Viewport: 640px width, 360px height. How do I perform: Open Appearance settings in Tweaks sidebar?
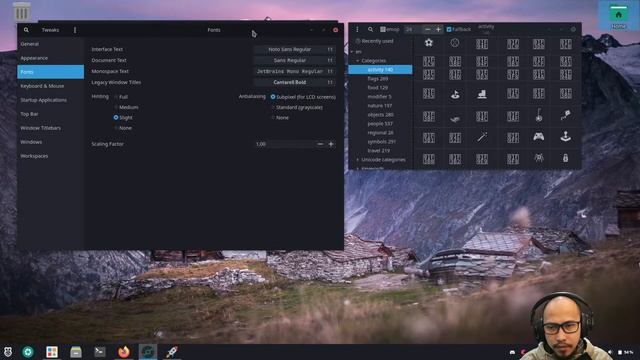click(x=50, y=58)
